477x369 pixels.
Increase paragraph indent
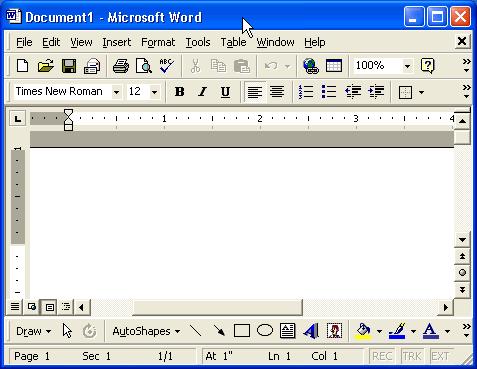(376, 92)
